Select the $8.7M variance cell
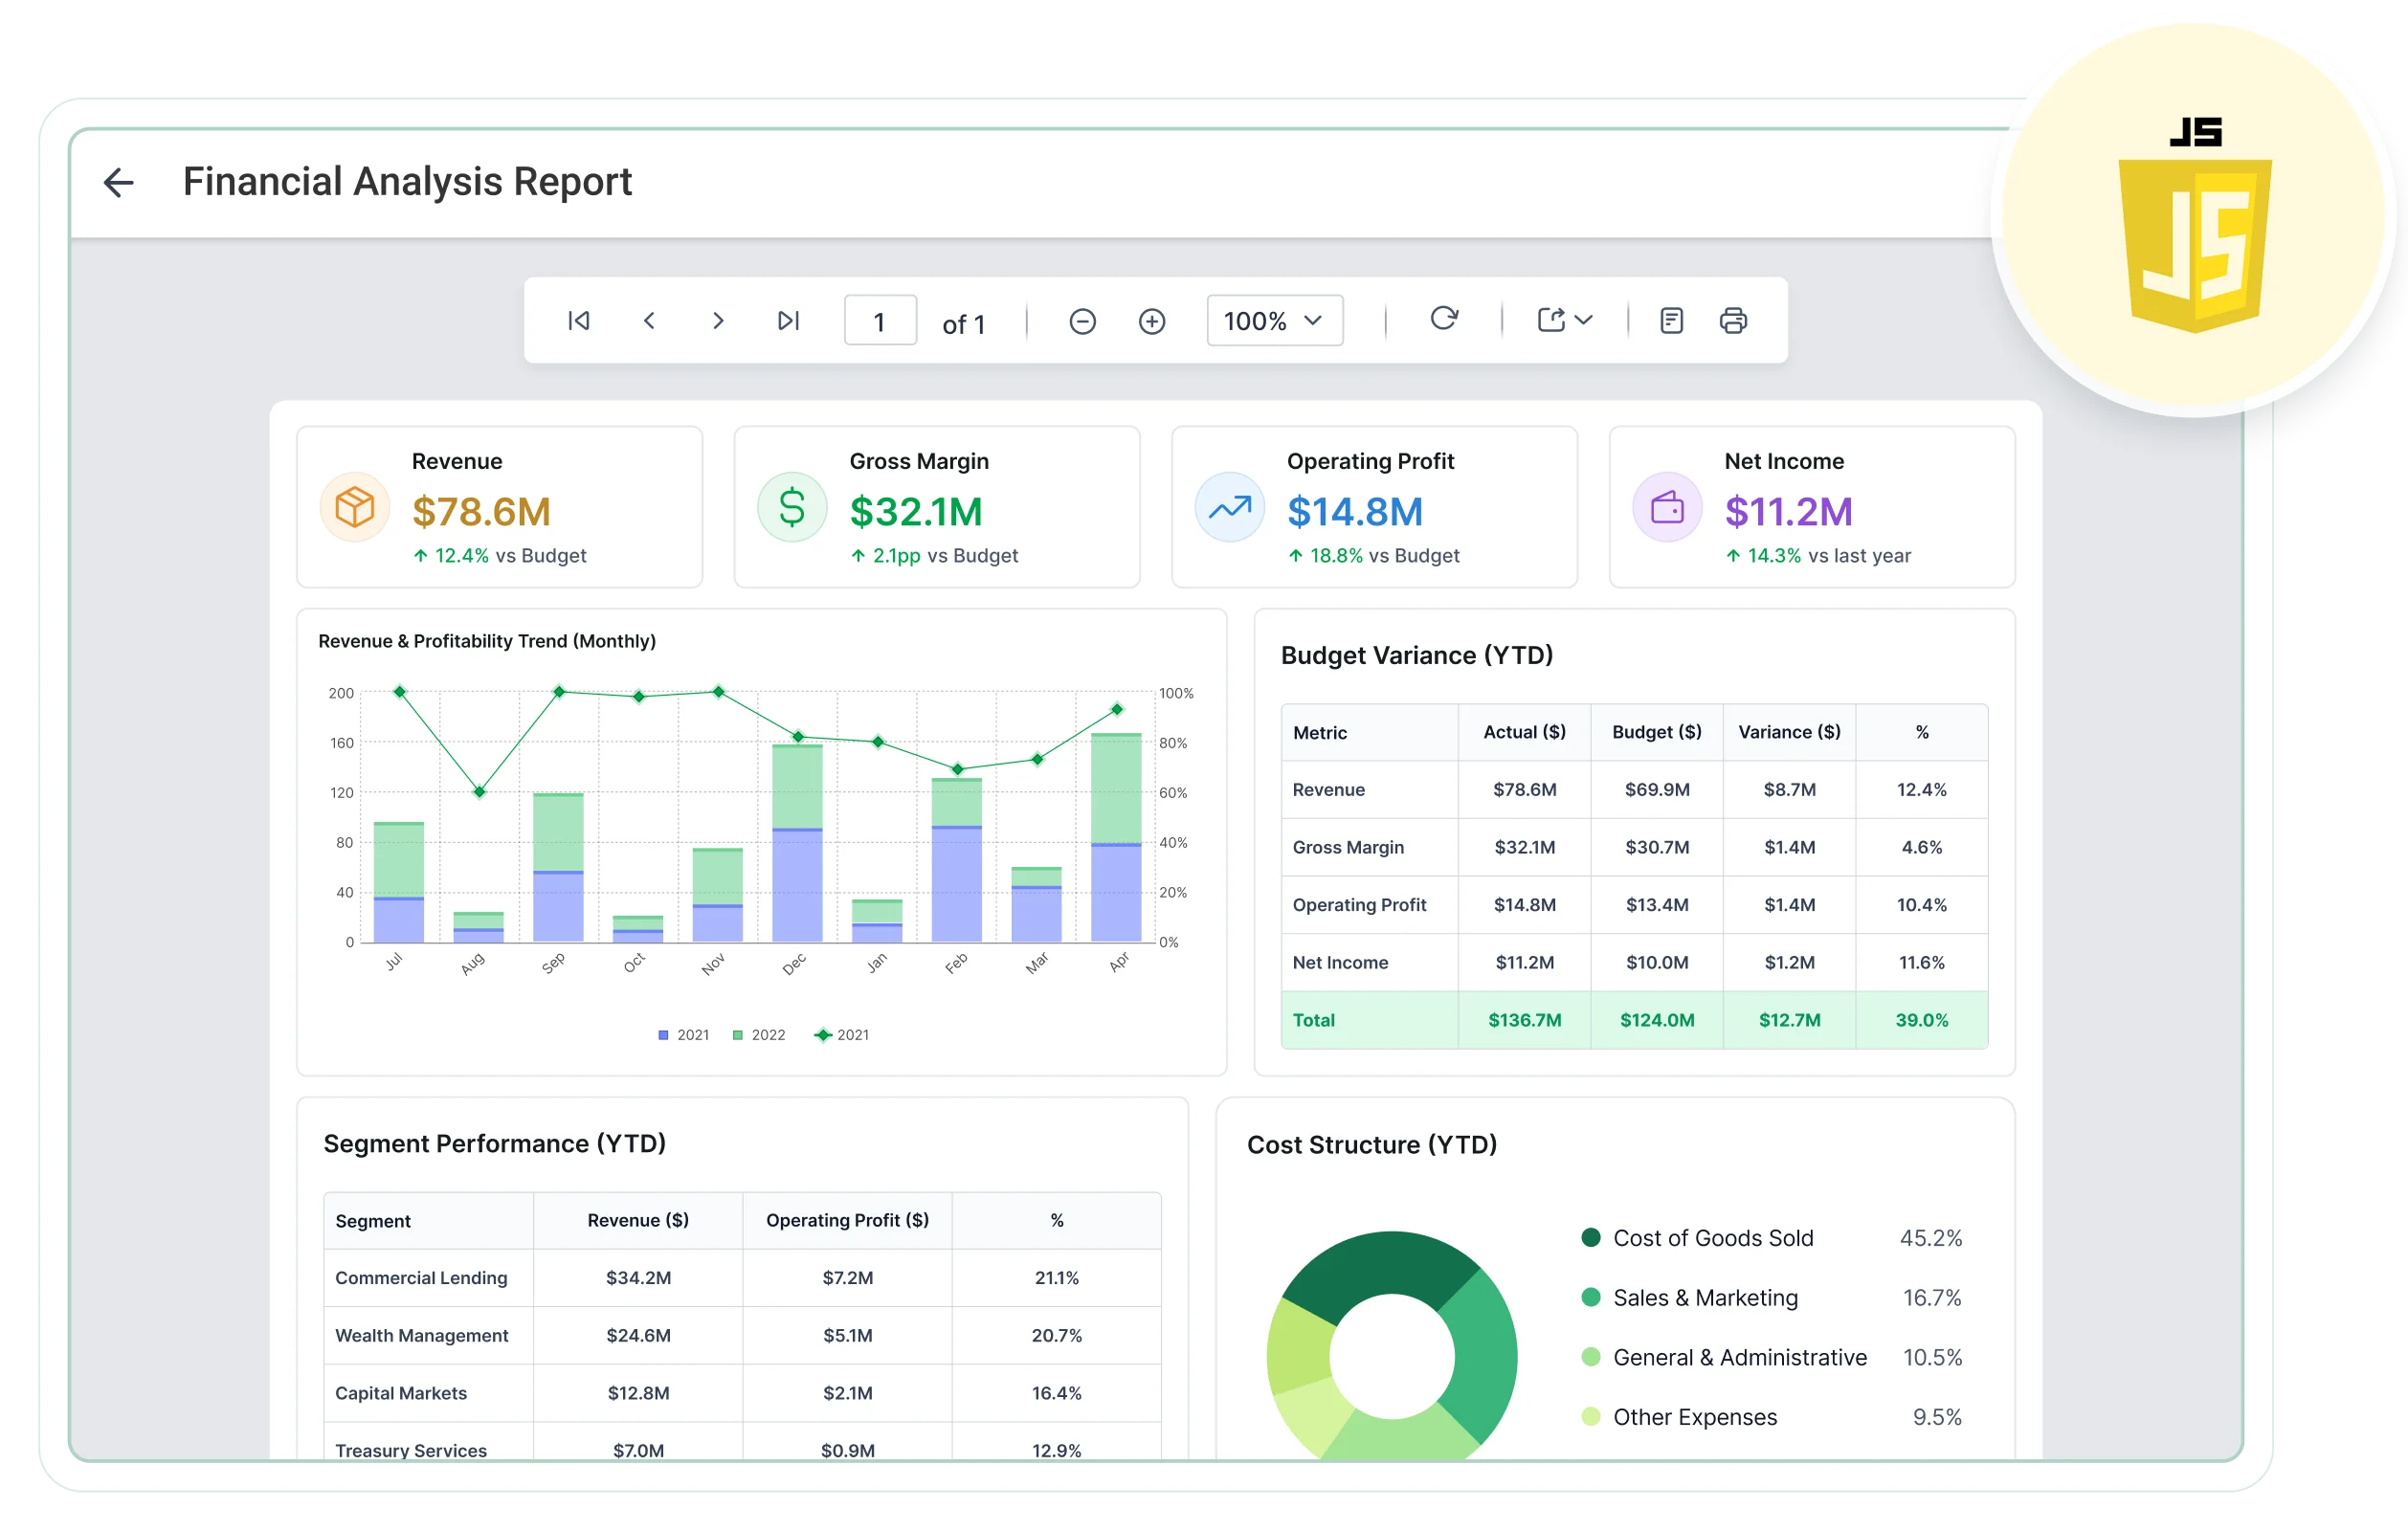The width and height of the screenshot is (2408, 1531). (x=1789, y=790)
